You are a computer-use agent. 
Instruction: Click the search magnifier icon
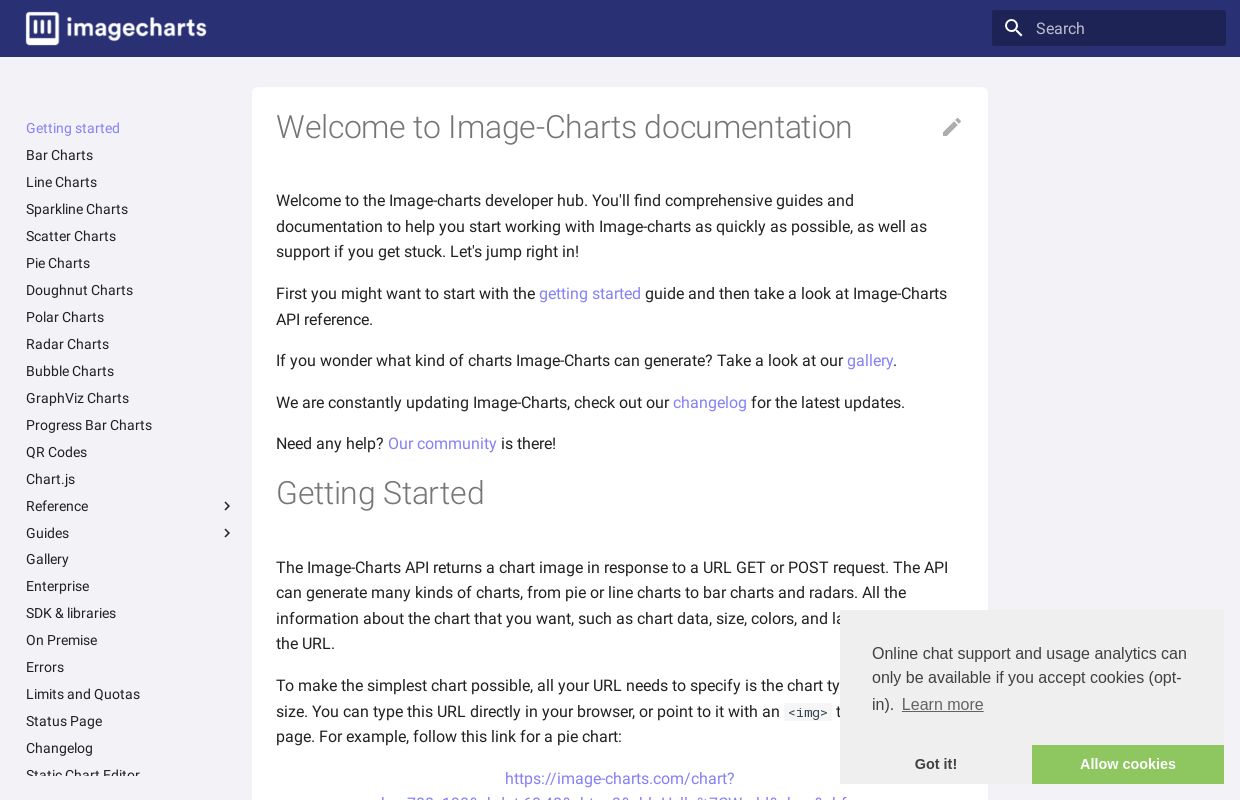pos(1014,28)
